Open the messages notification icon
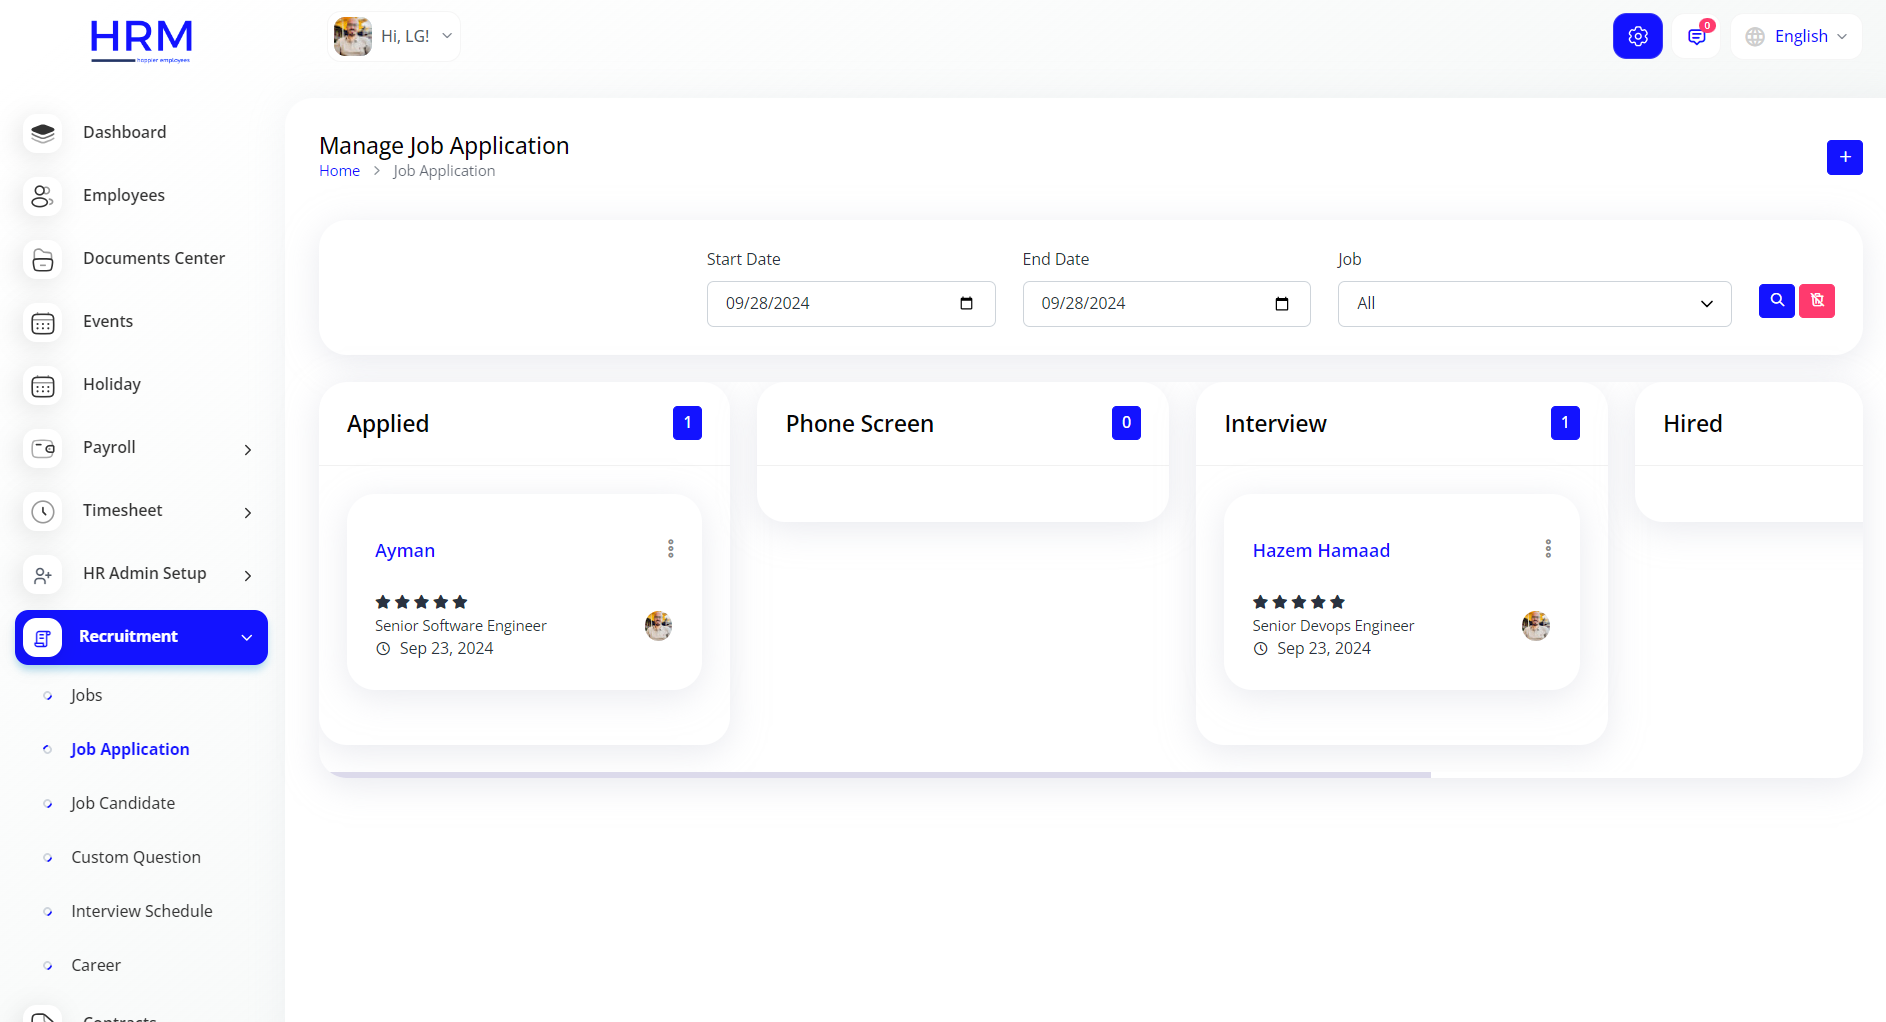Viewport: 1886px width, 1022px height. (x=1696, y=37)
